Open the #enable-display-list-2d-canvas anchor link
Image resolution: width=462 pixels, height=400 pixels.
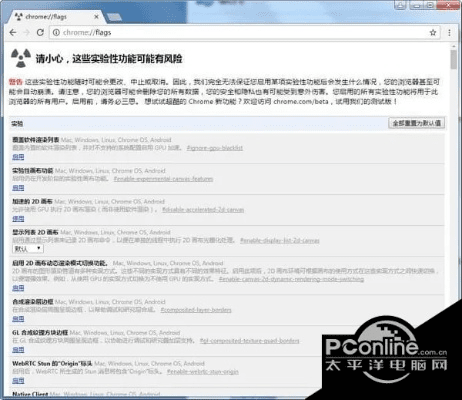coord(280,240)
